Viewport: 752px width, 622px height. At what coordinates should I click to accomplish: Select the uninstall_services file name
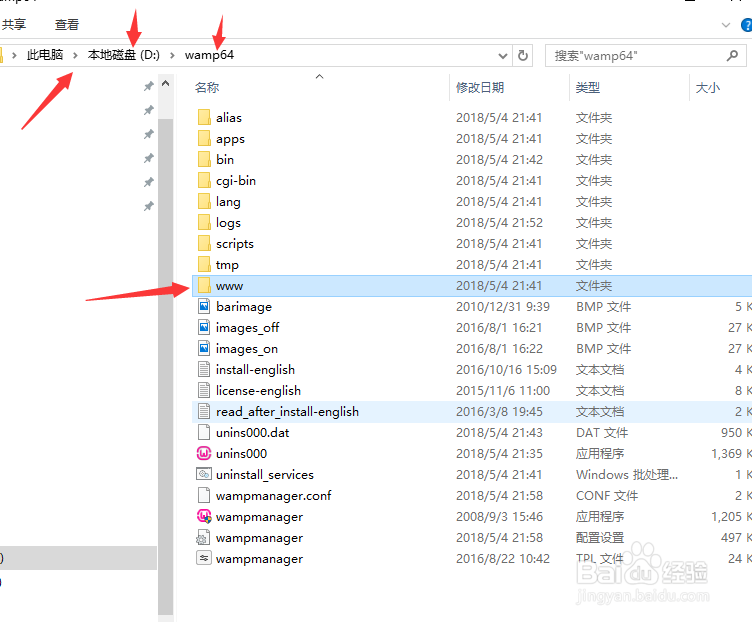tap(265, 475)
